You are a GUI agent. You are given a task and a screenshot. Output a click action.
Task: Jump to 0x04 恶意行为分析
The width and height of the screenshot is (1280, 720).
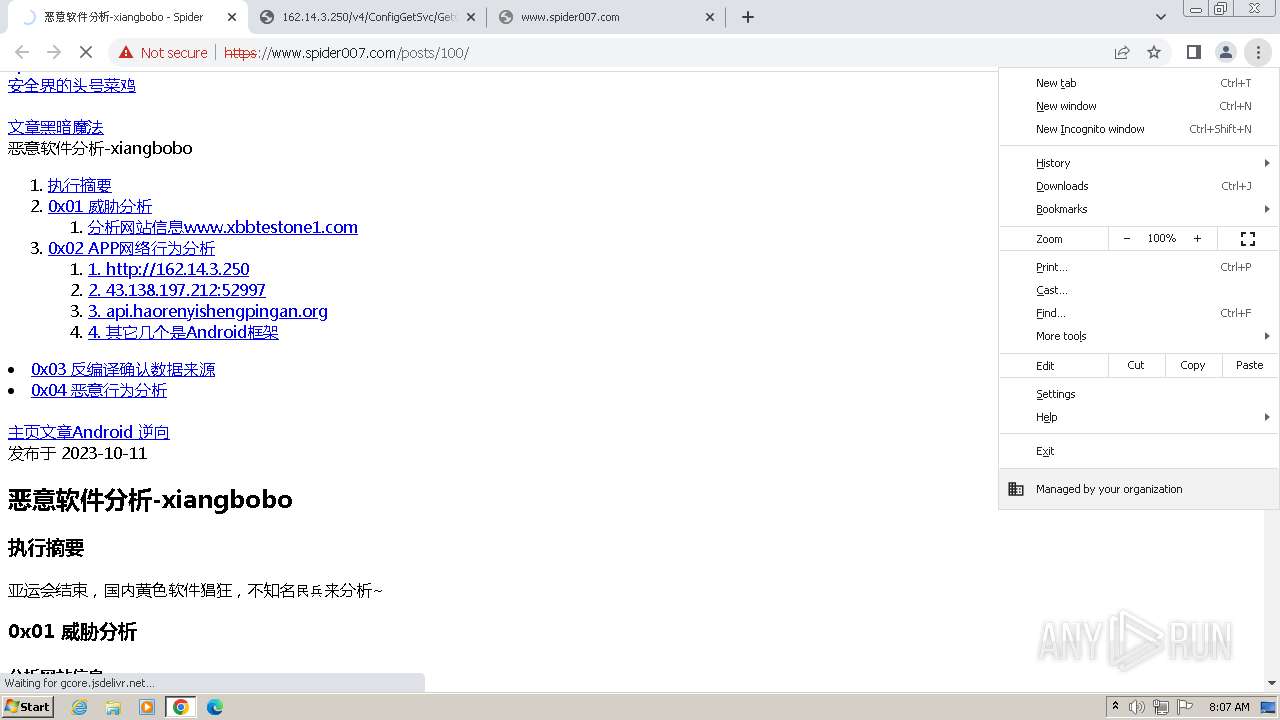pos(99,390)
